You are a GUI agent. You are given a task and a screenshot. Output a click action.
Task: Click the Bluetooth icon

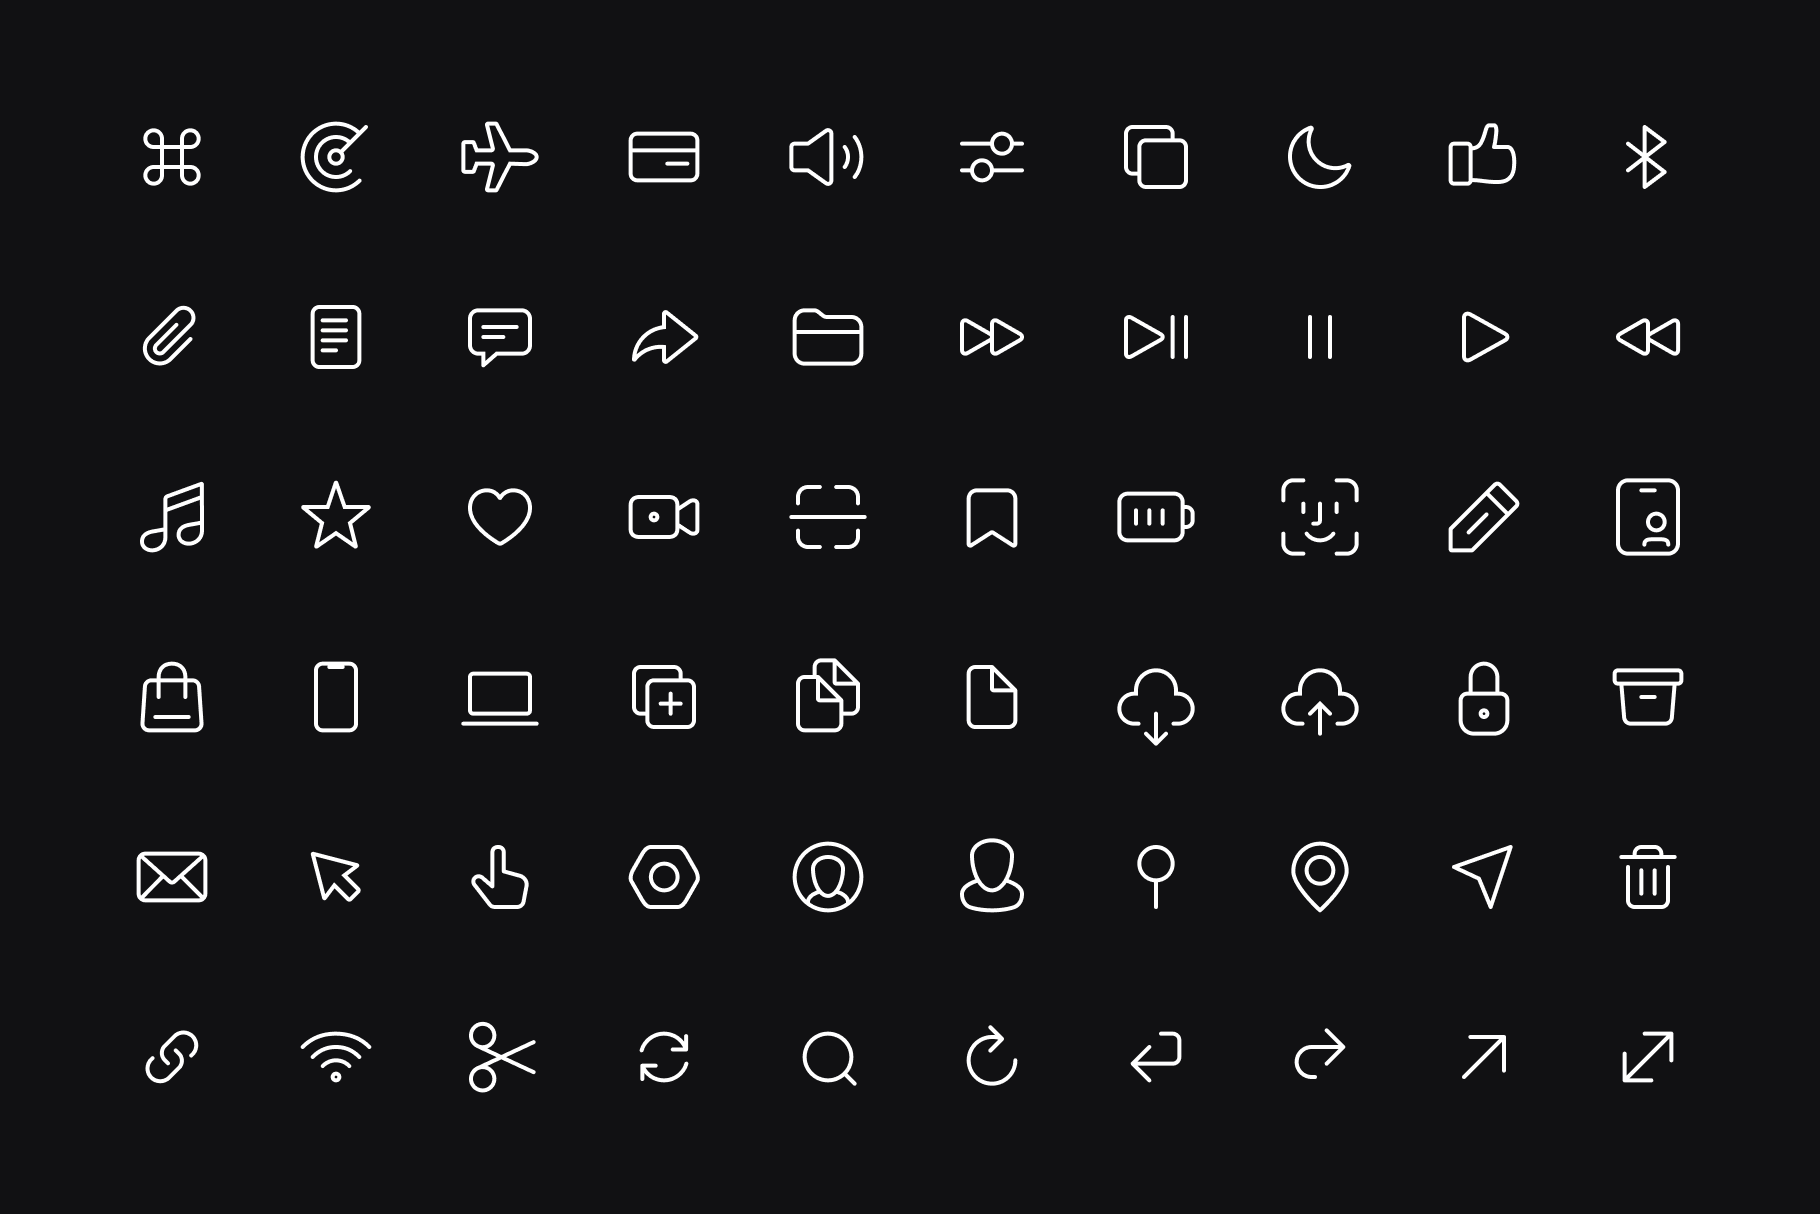[x=1647, y=157]
